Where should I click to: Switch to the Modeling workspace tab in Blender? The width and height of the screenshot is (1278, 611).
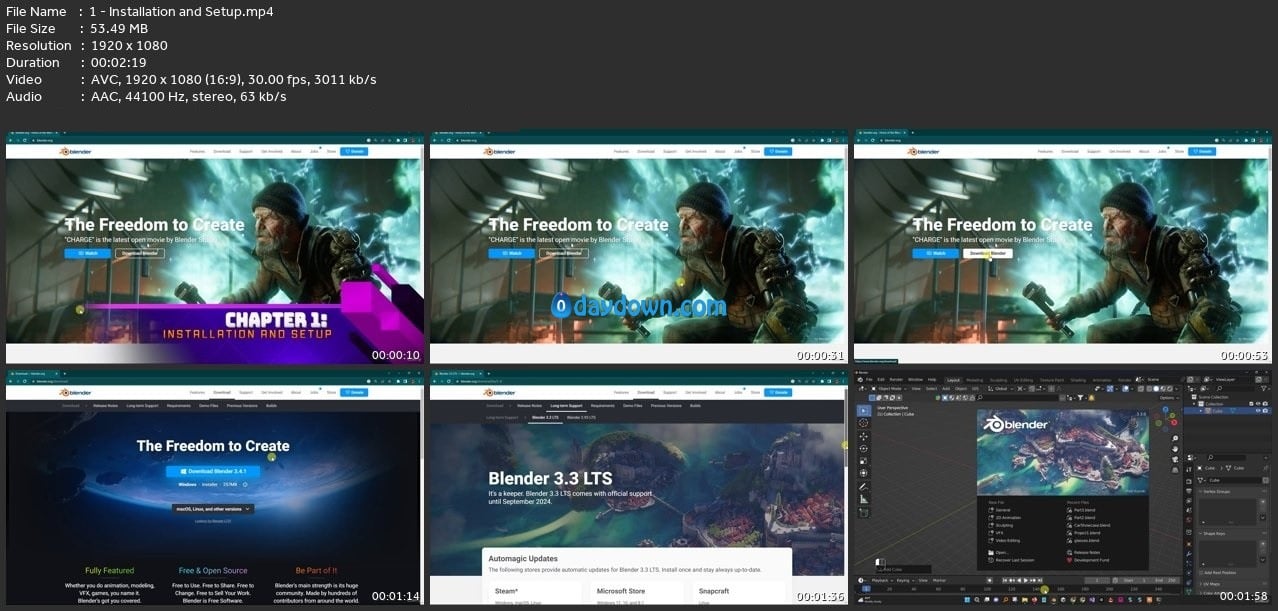click(974, 380)
